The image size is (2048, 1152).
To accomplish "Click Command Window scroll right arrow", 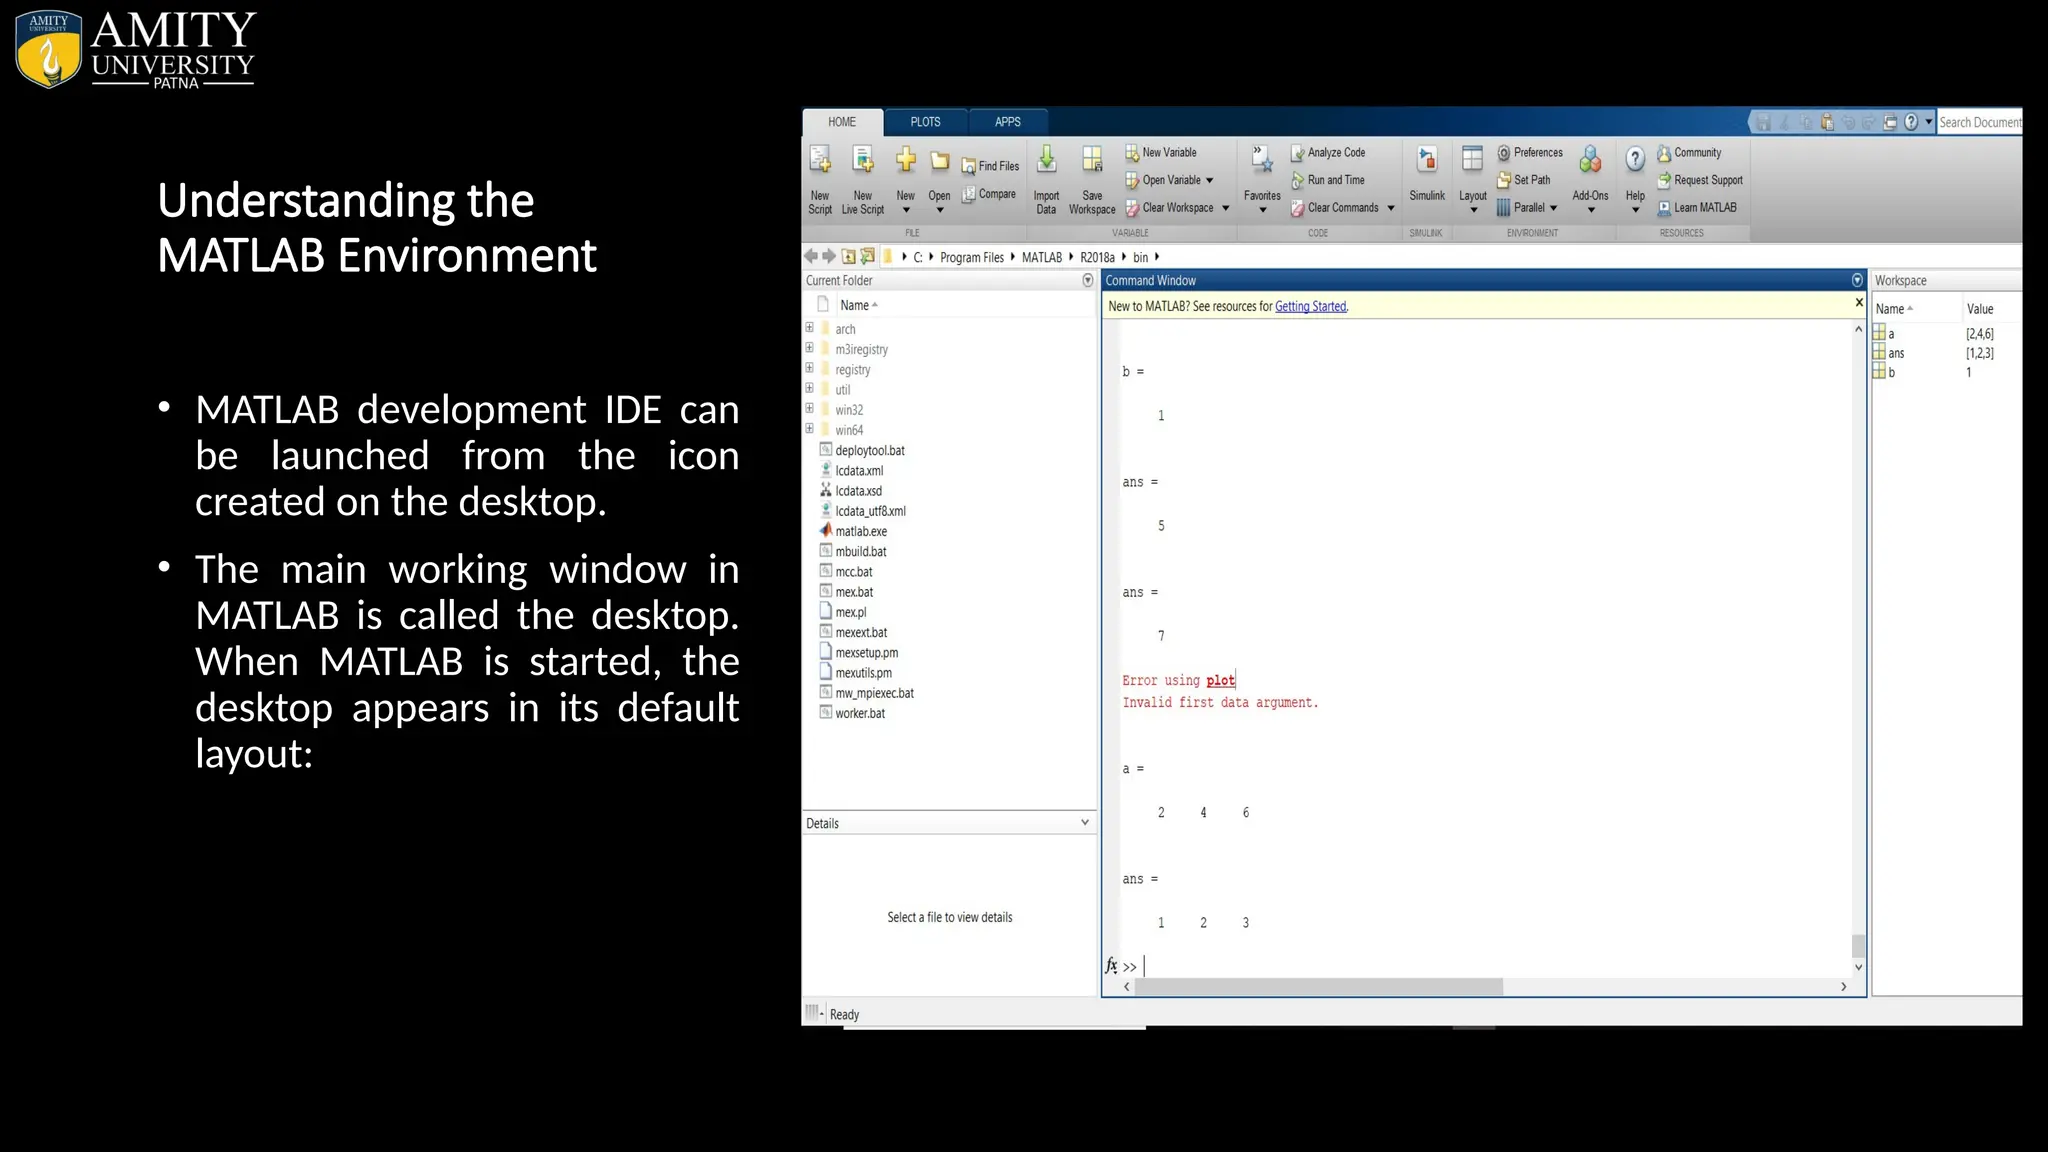I will pyautogui.click(x=1844, y=987).
